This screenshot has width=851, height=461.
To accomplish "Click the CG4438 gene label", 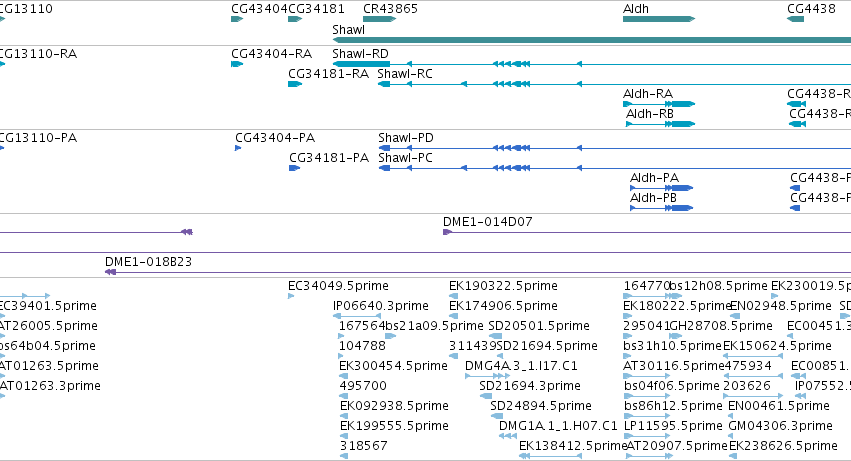I will point(811,9).
